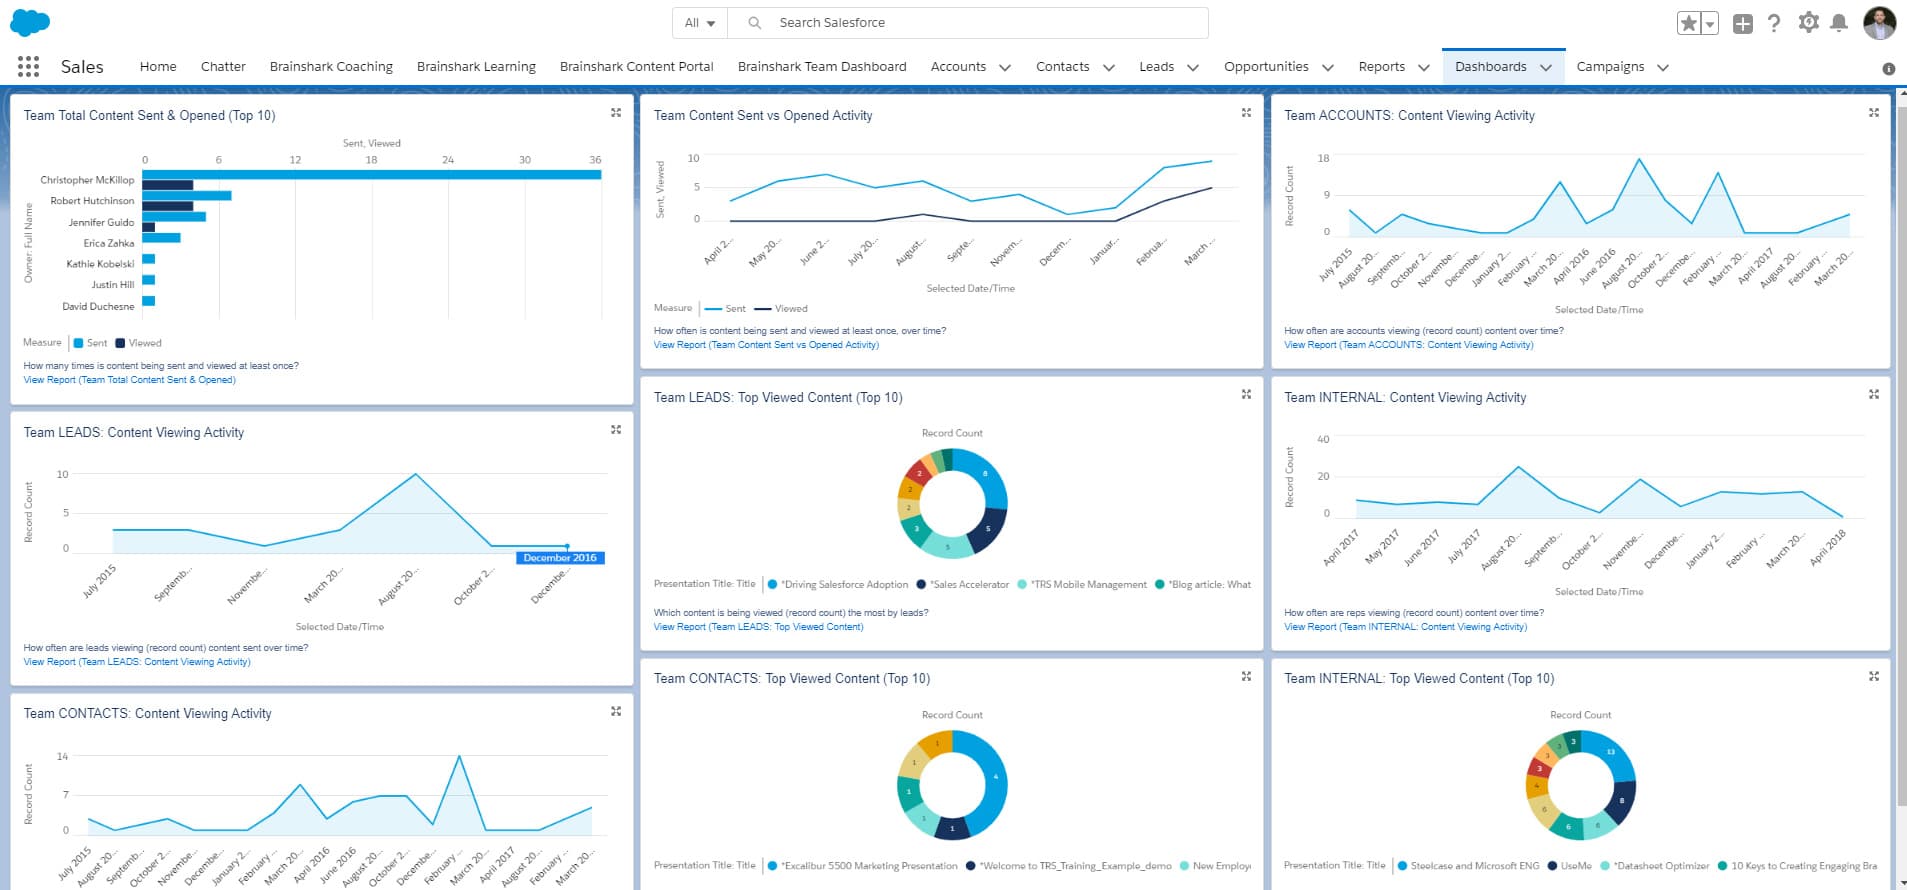Open the Setup gear icon

click(x=1808, y=22)
